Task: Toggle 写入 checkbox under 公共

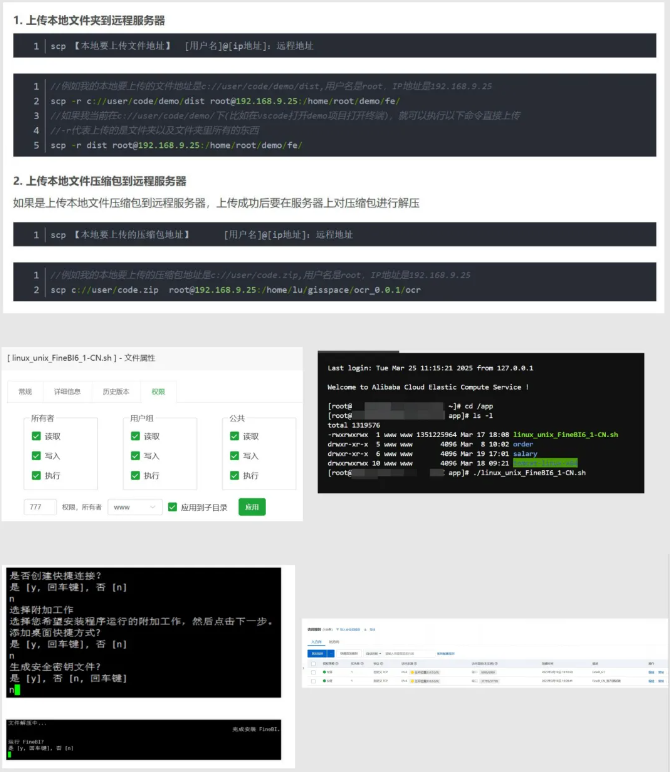Action: click(234, 456)
